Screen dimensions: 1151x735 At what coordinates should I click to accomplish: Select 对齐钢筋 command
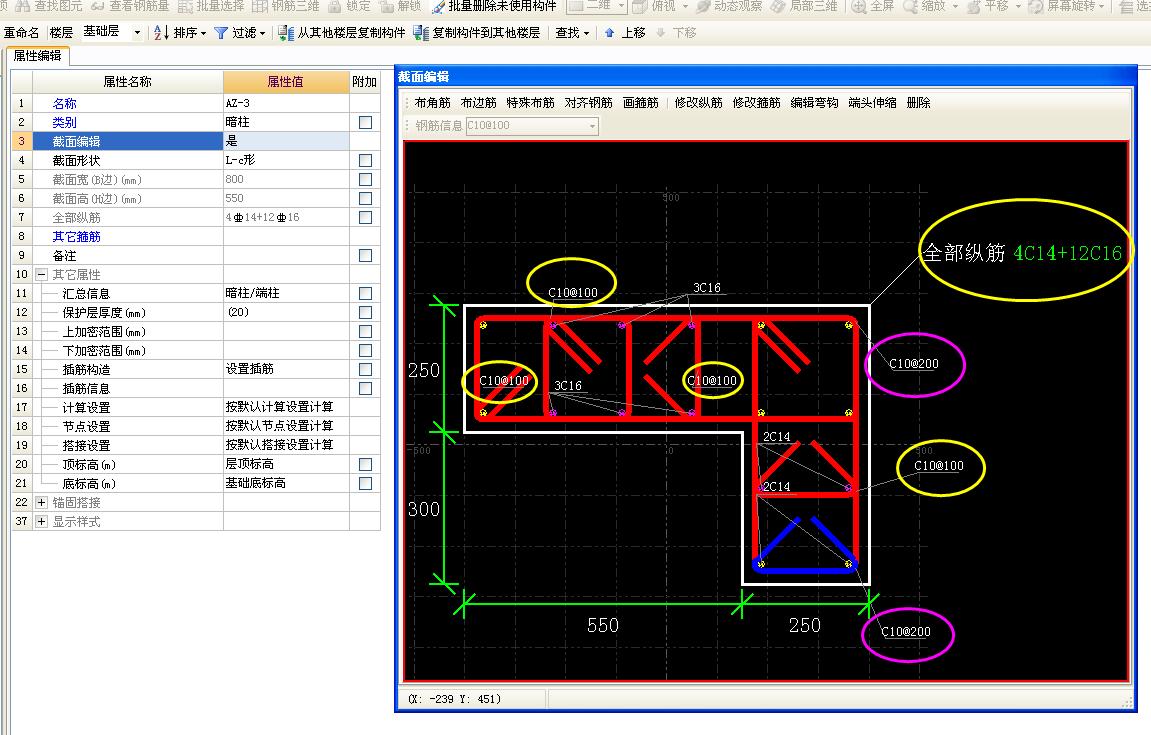tap(589, 103)
